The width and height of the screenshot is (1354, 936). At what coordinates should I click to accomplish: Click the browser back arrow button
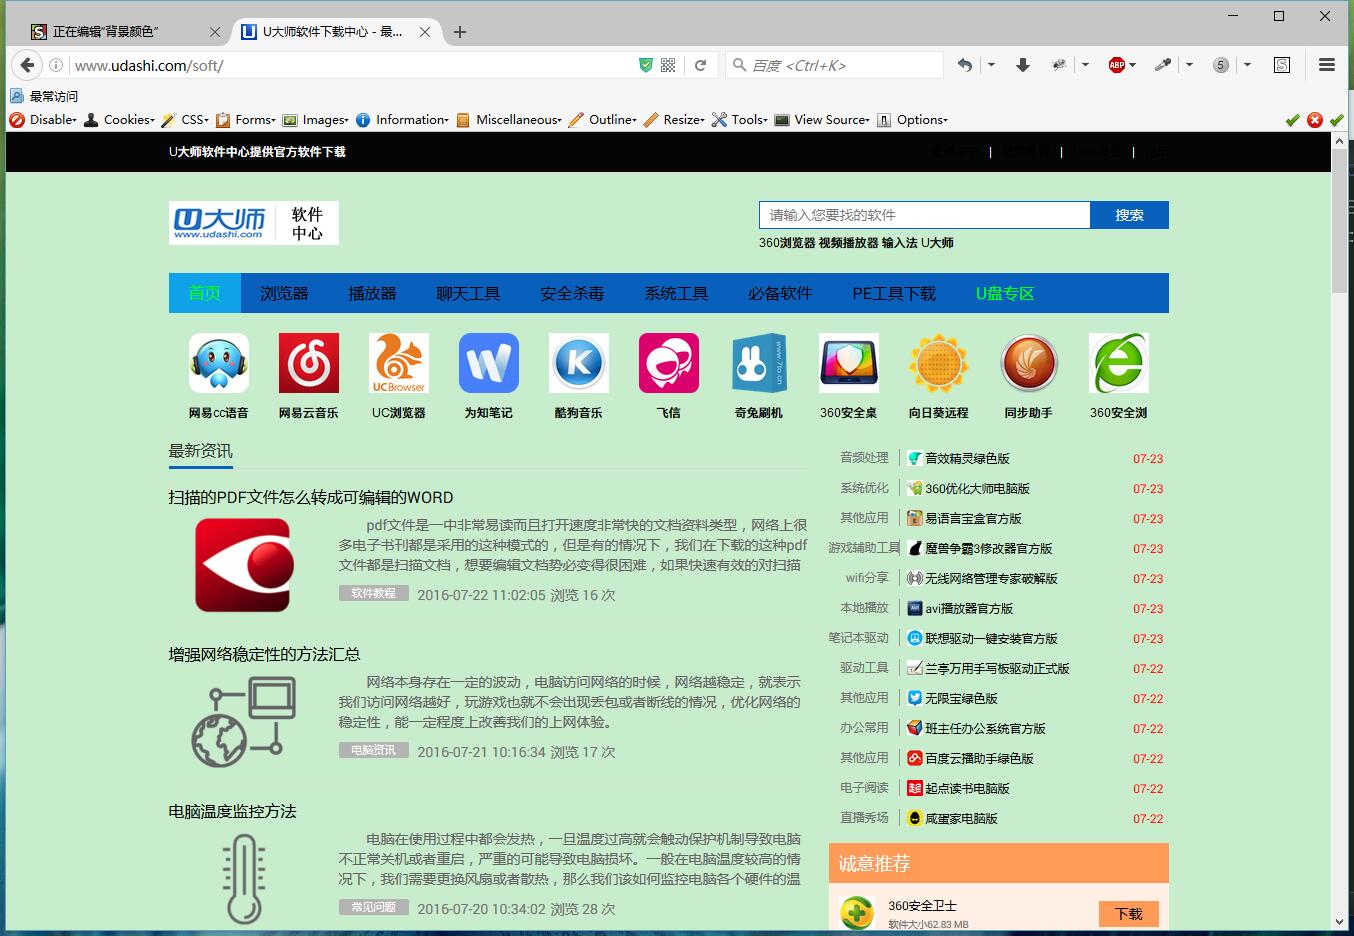pos(27,65)
